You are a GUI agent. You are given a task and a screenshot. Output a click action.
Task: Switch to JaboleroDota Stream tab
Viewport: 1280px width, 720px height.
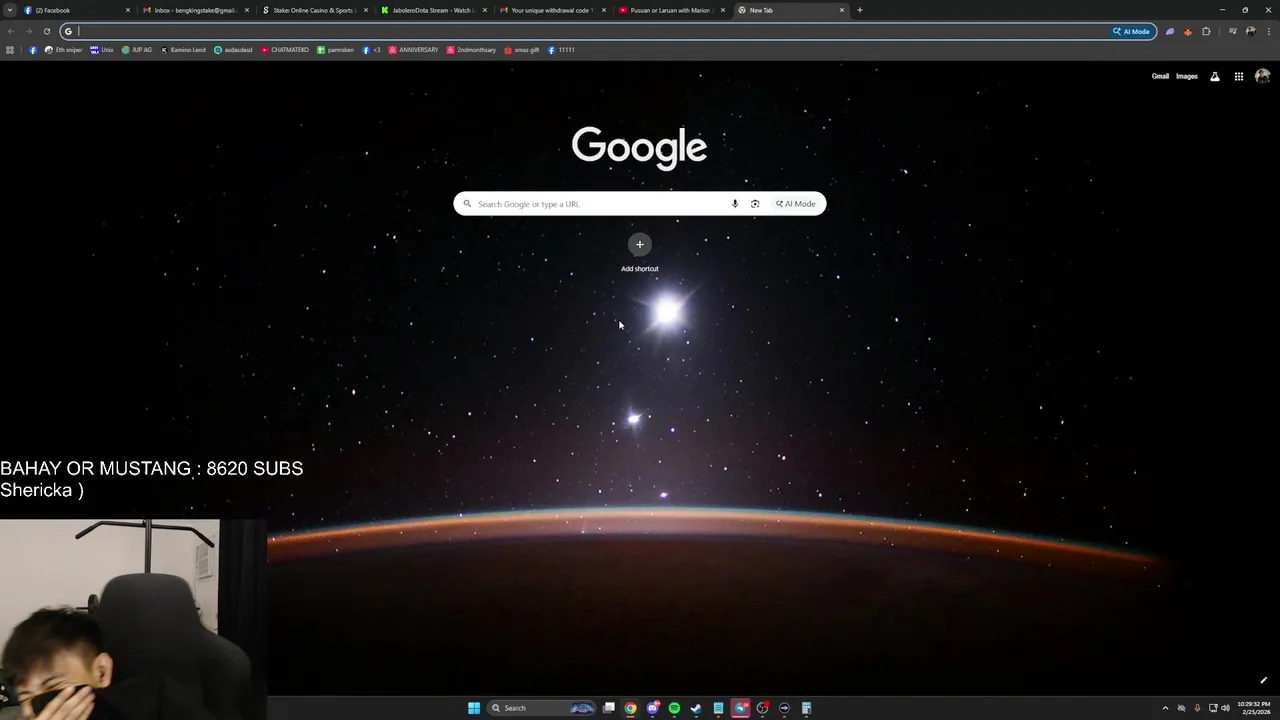pyautogui.click(x=432, y=10)
